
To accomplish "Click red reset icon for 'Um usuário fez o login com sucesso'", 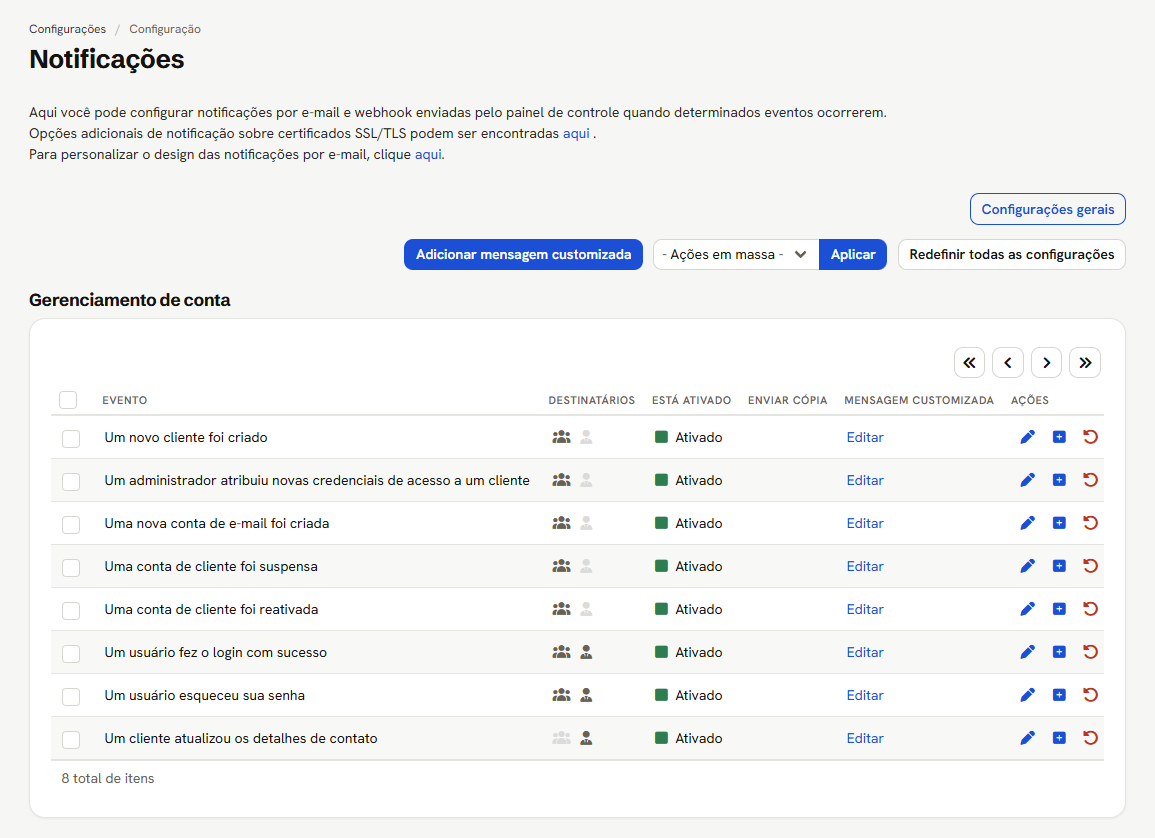I will (x=1090, y=652).
